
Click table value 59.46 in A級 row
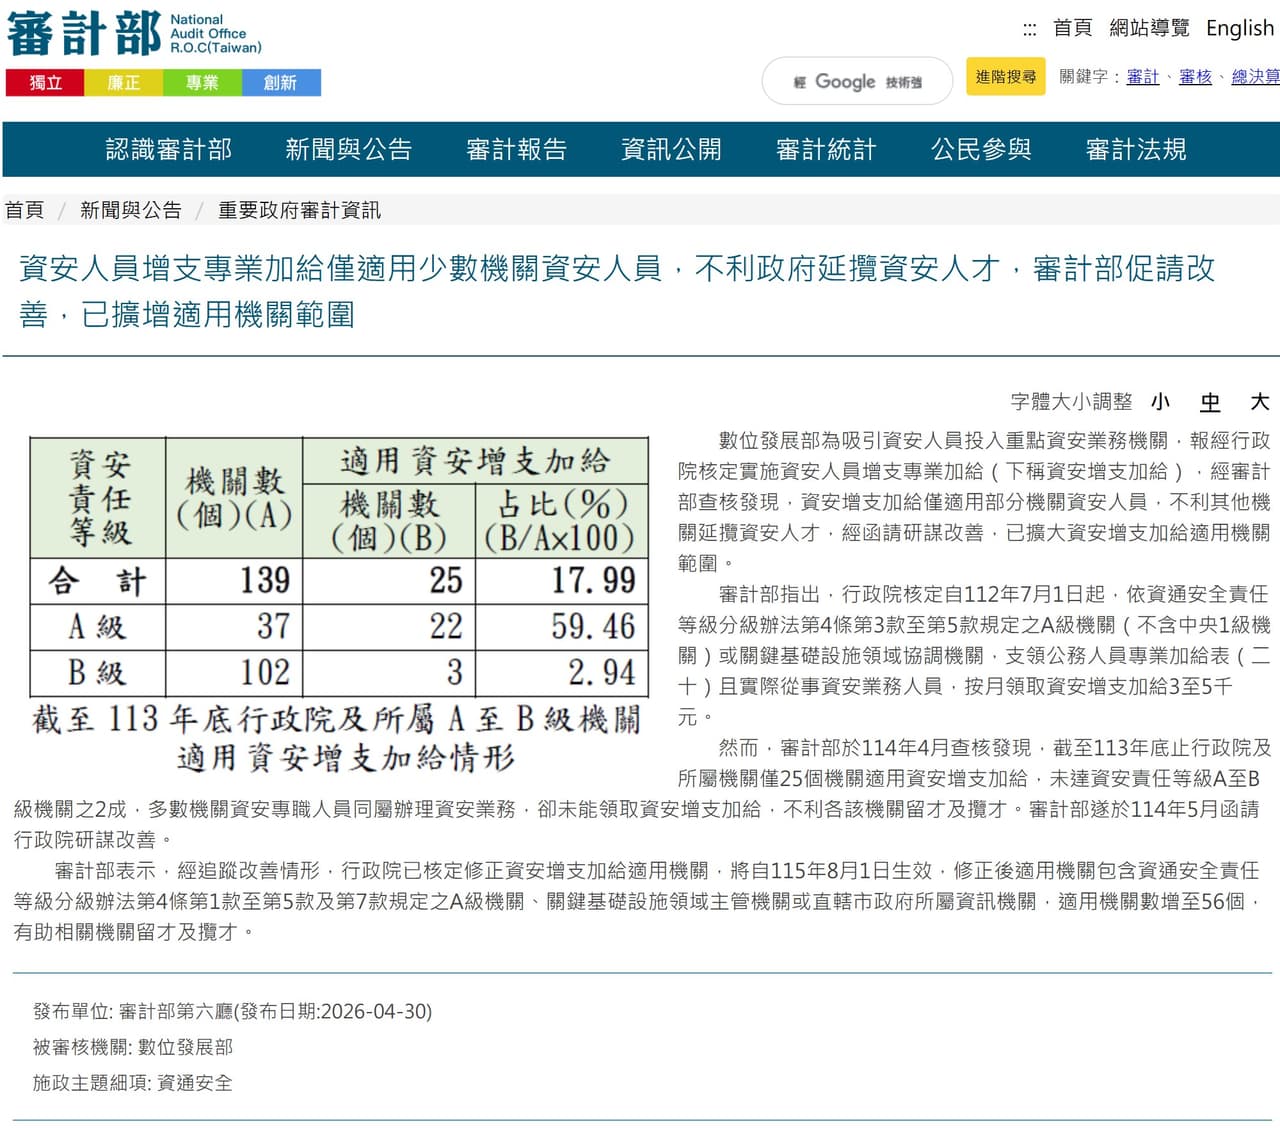[x=593, y=627]
